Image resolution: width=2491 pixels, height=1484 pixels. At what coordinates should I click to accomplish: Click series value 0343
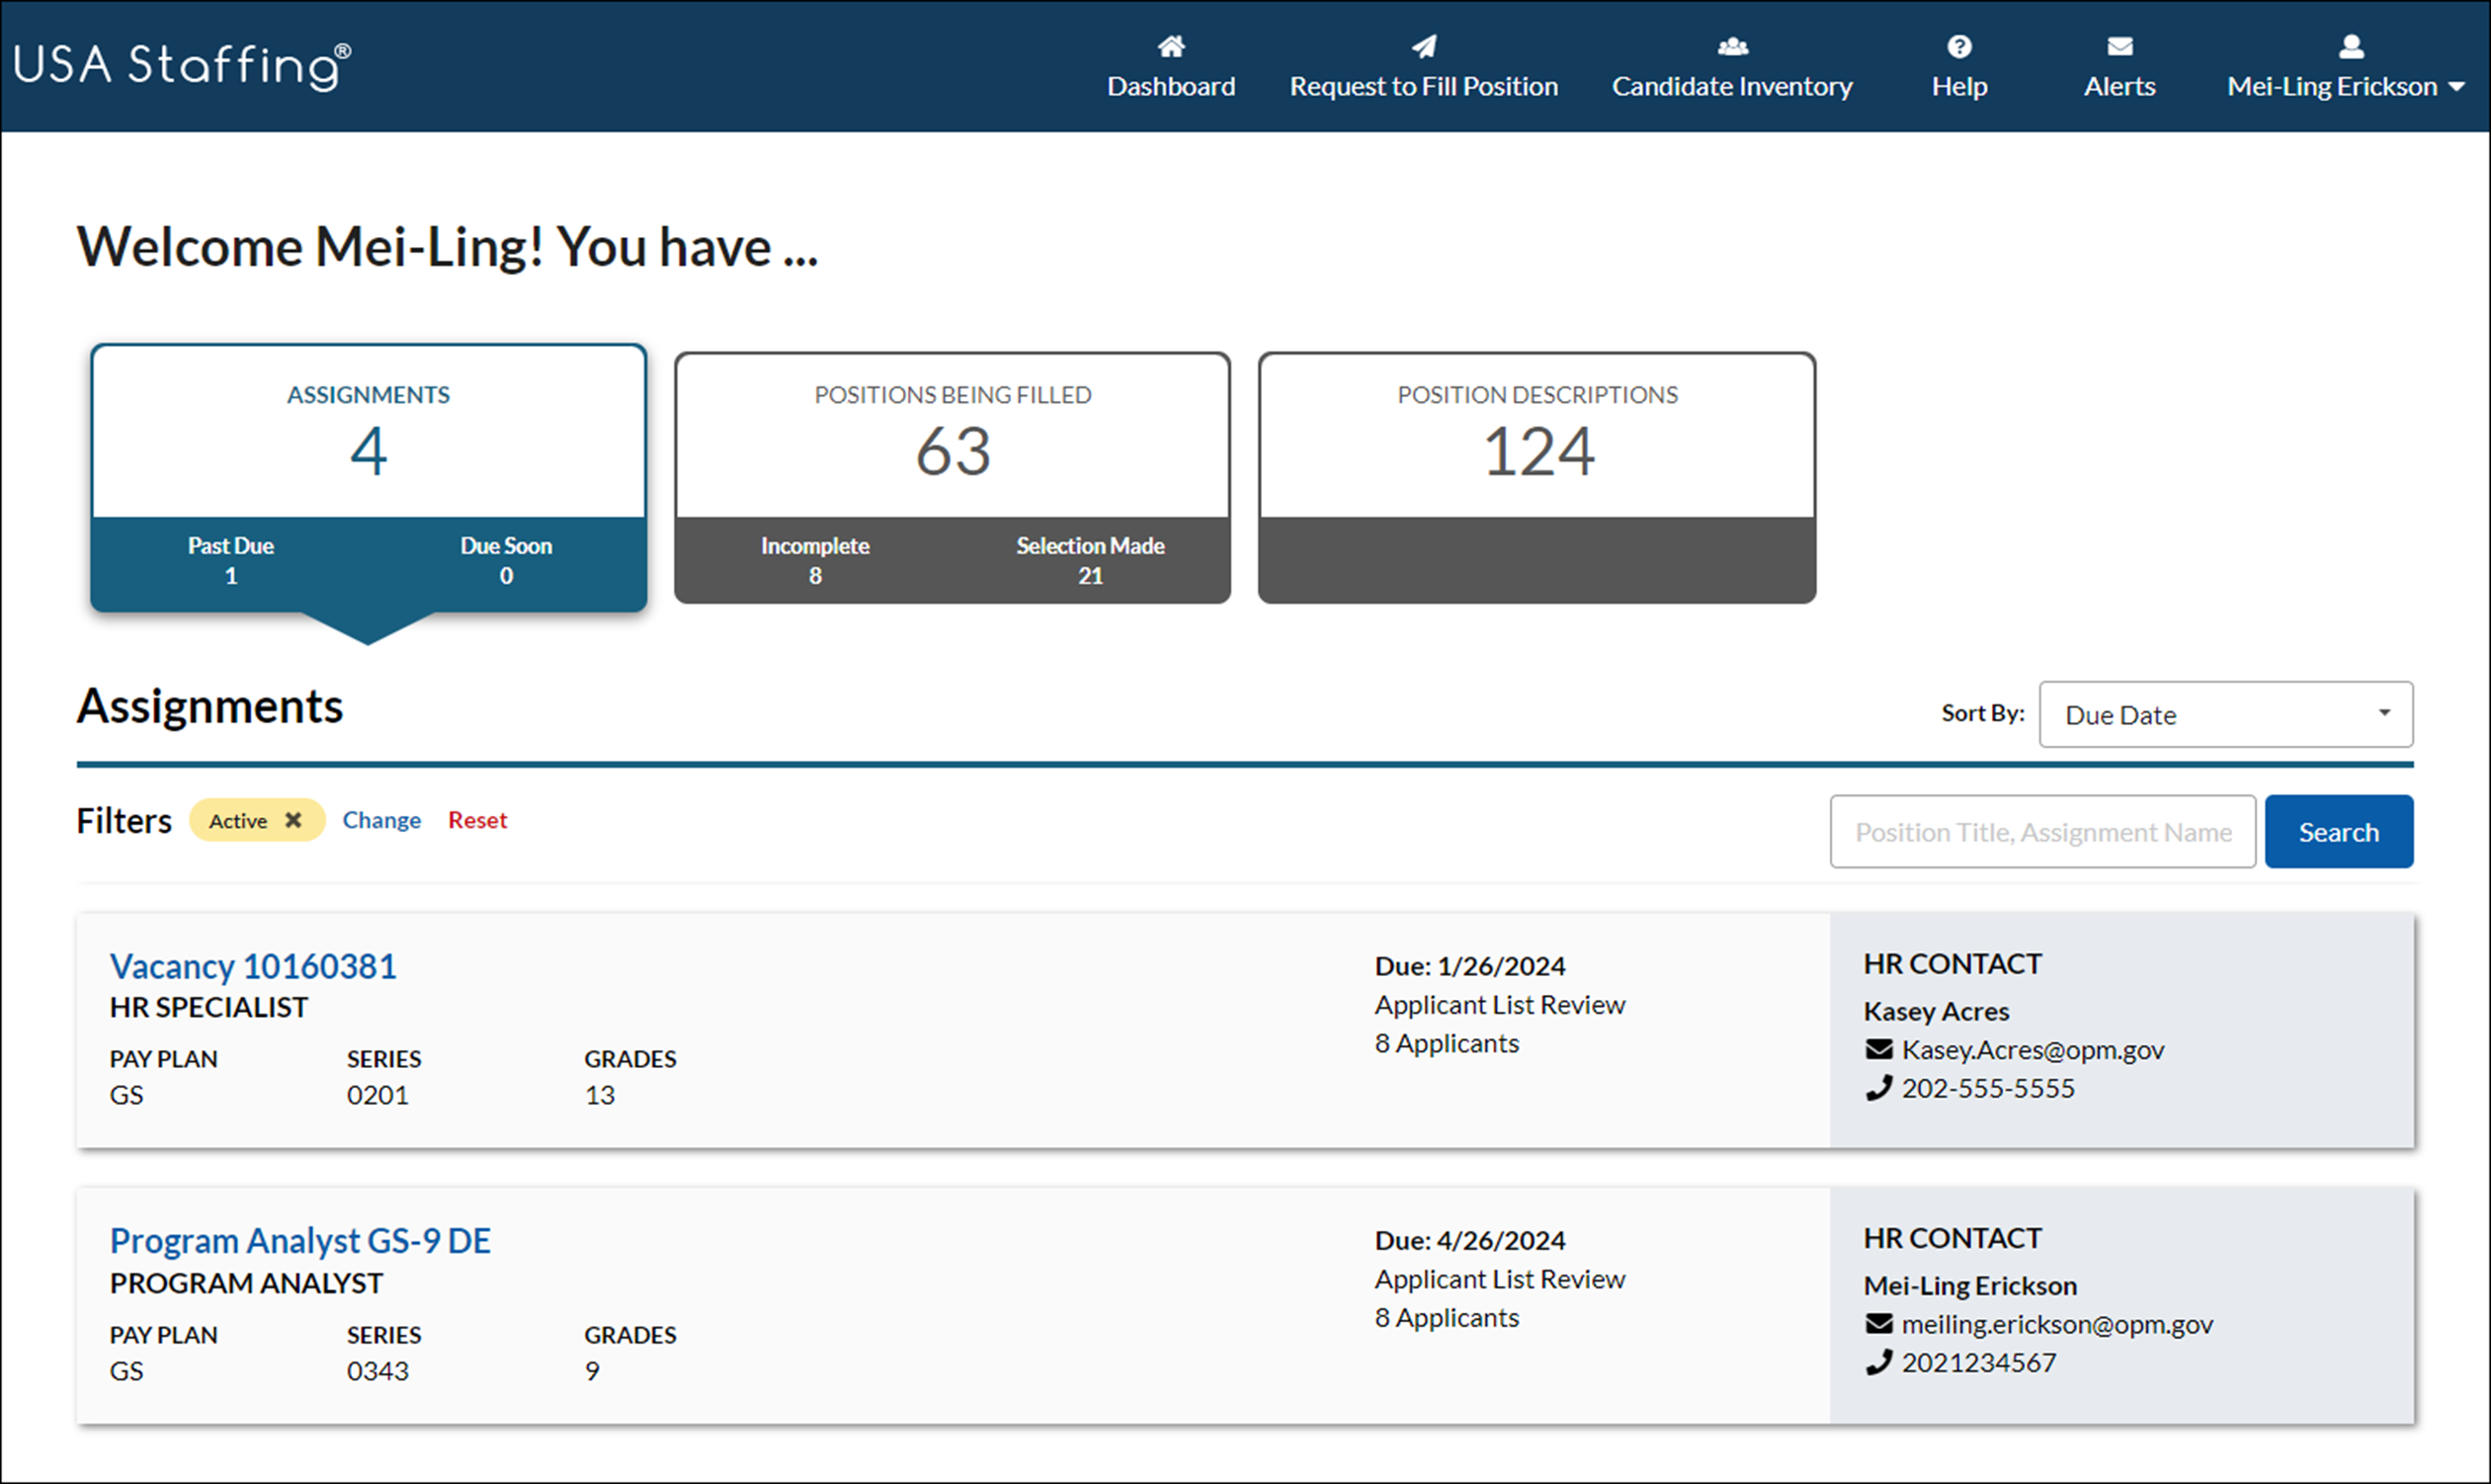click(377, 1371)
